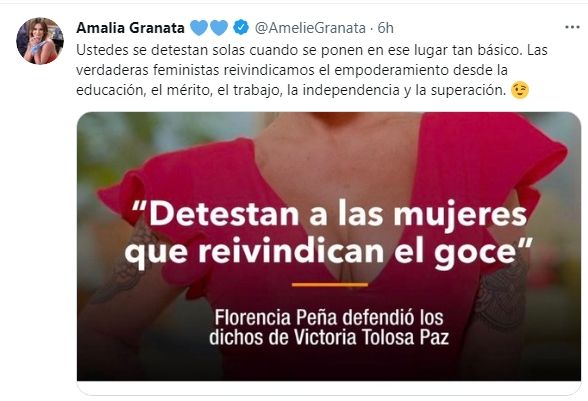The height and width of the screenshot is (401, 588).
Task: Click the orange divider line in the card
Action: [x=330, y=285]
